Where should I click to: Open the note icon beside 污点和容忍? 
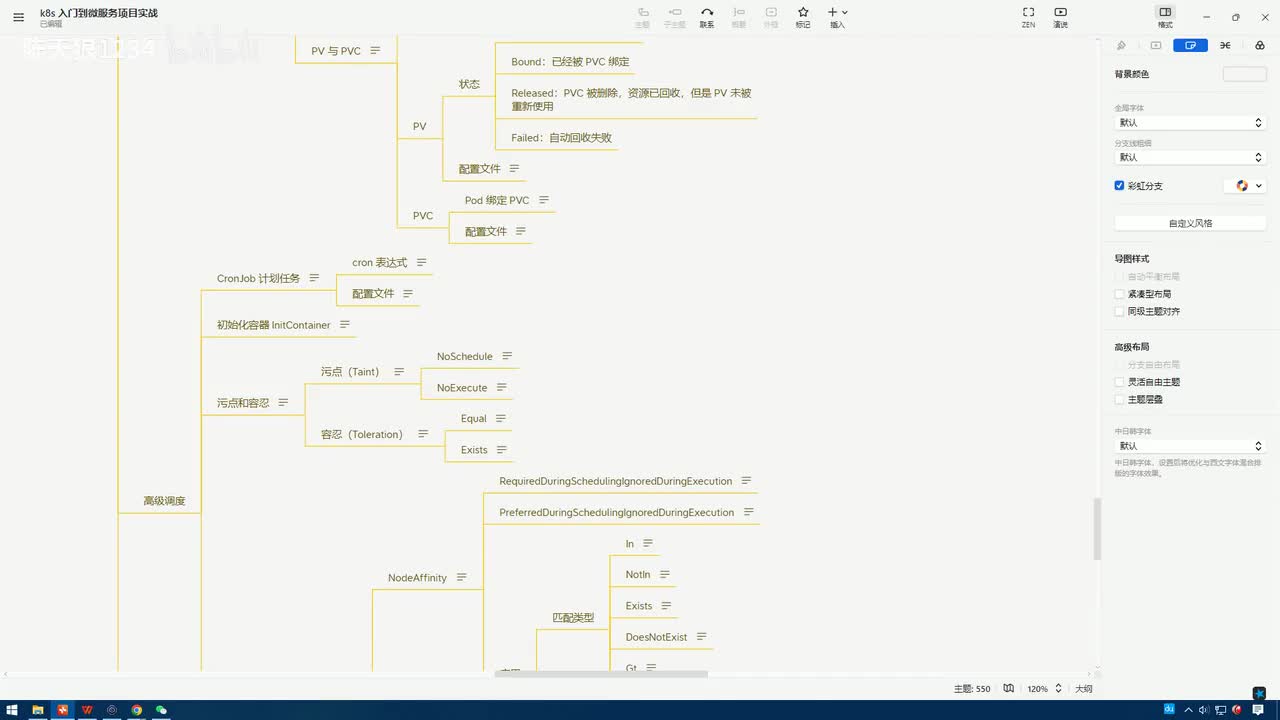pyautogui.click(x=283, y=402)
